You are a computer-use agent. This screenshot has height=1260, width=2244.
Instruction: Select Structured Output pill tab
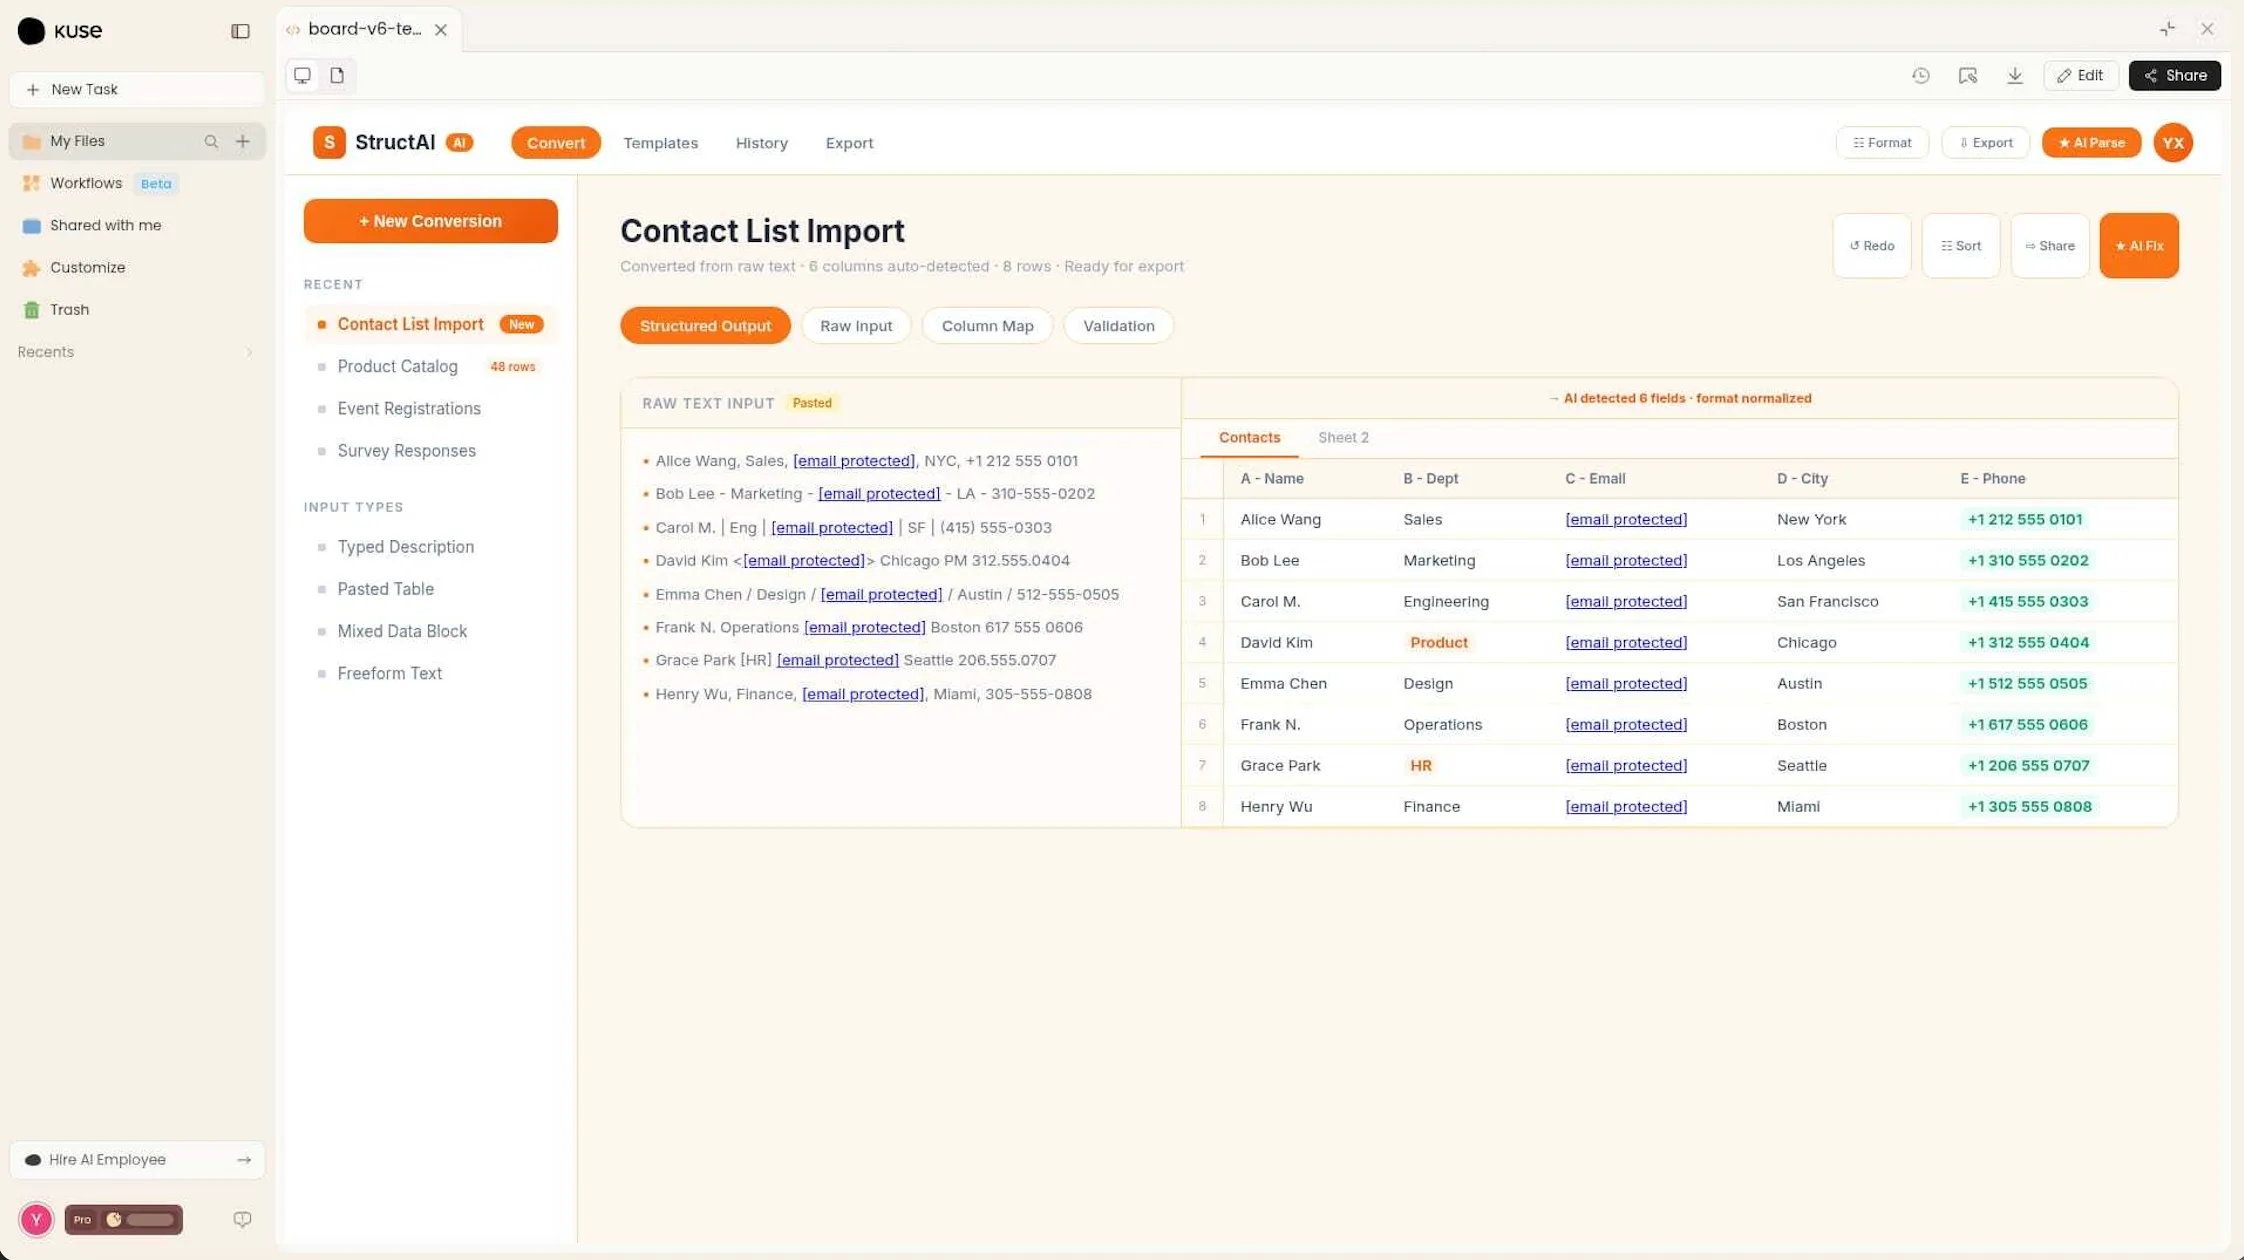point(705,325)
